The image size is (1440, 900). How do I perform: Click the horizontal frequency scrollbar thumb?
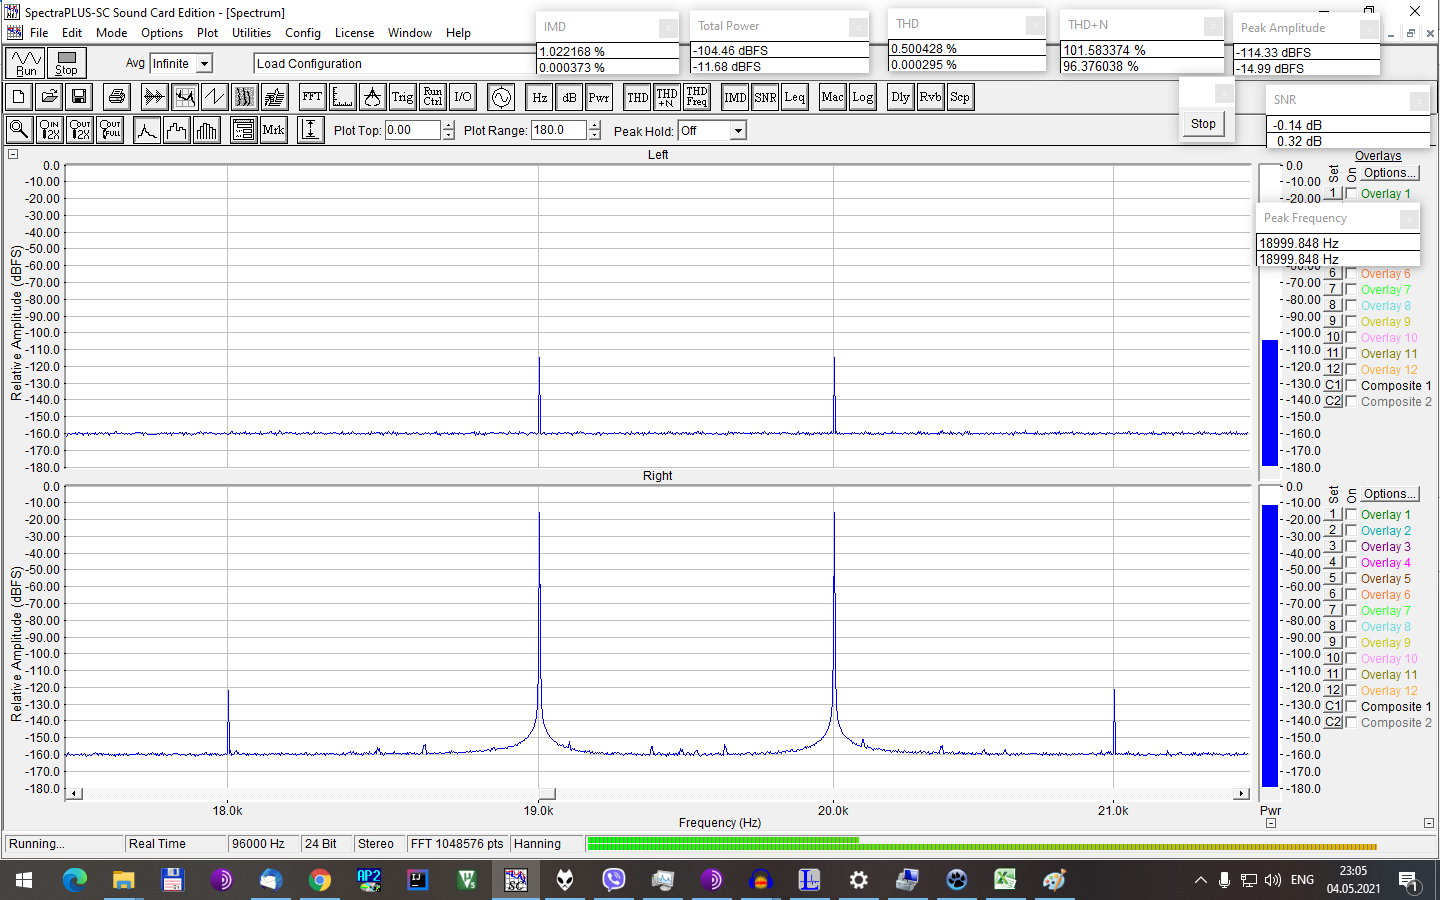coord(546,794)
